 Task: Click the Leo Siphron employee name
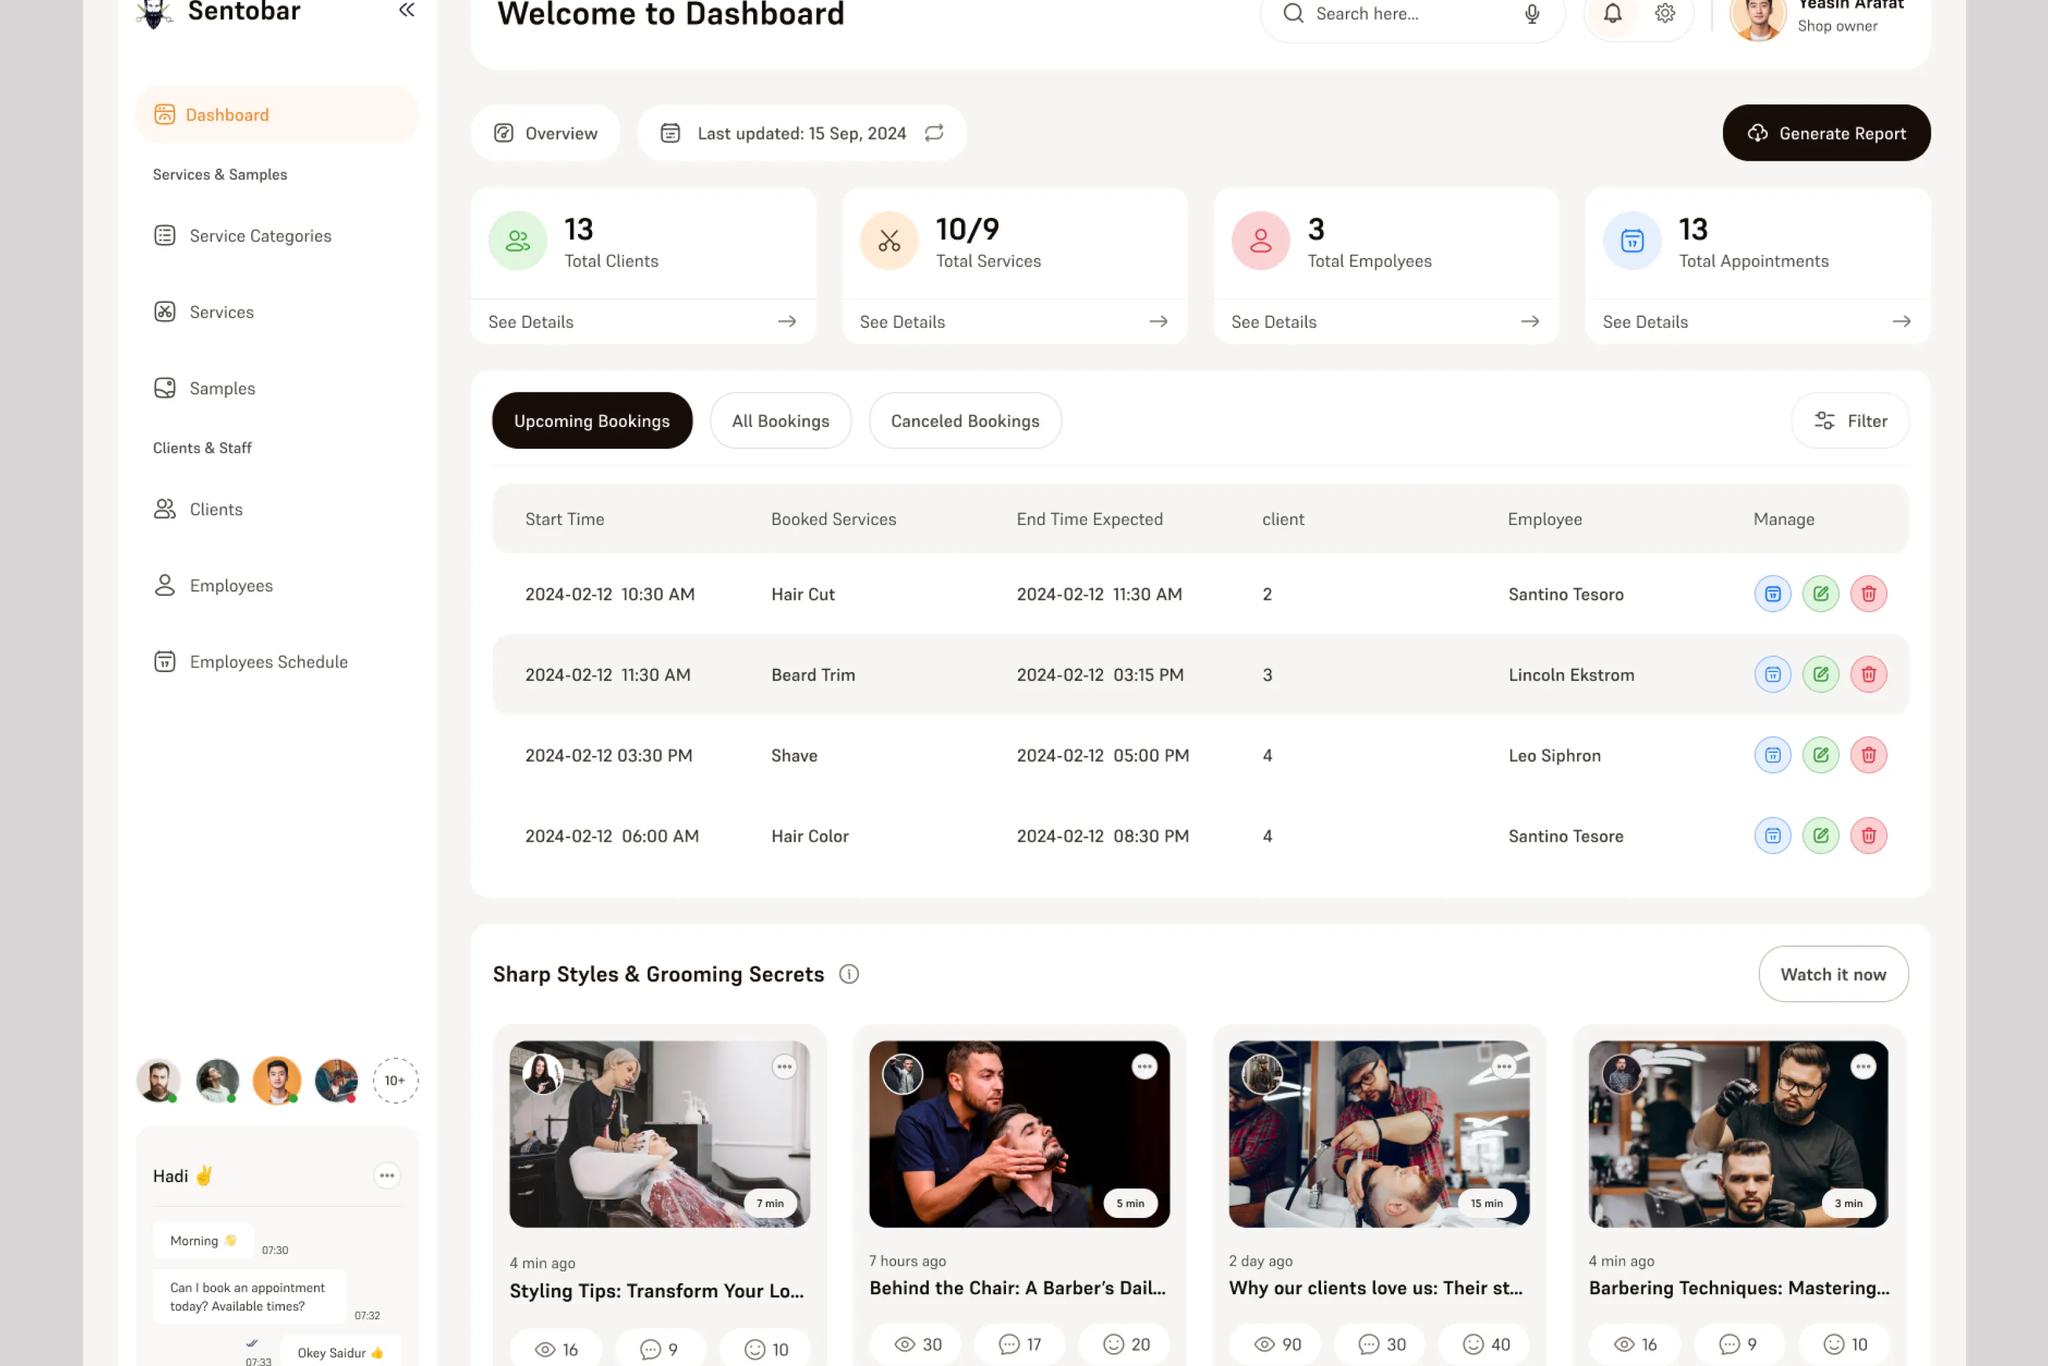[1554, 755]
